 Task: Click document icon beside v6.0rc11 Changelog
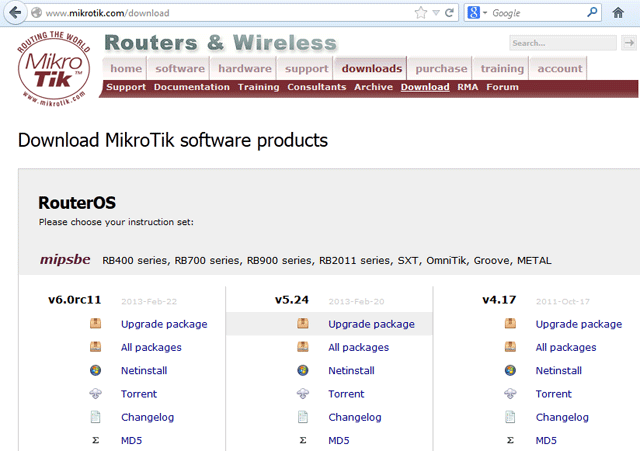[96, 417]
